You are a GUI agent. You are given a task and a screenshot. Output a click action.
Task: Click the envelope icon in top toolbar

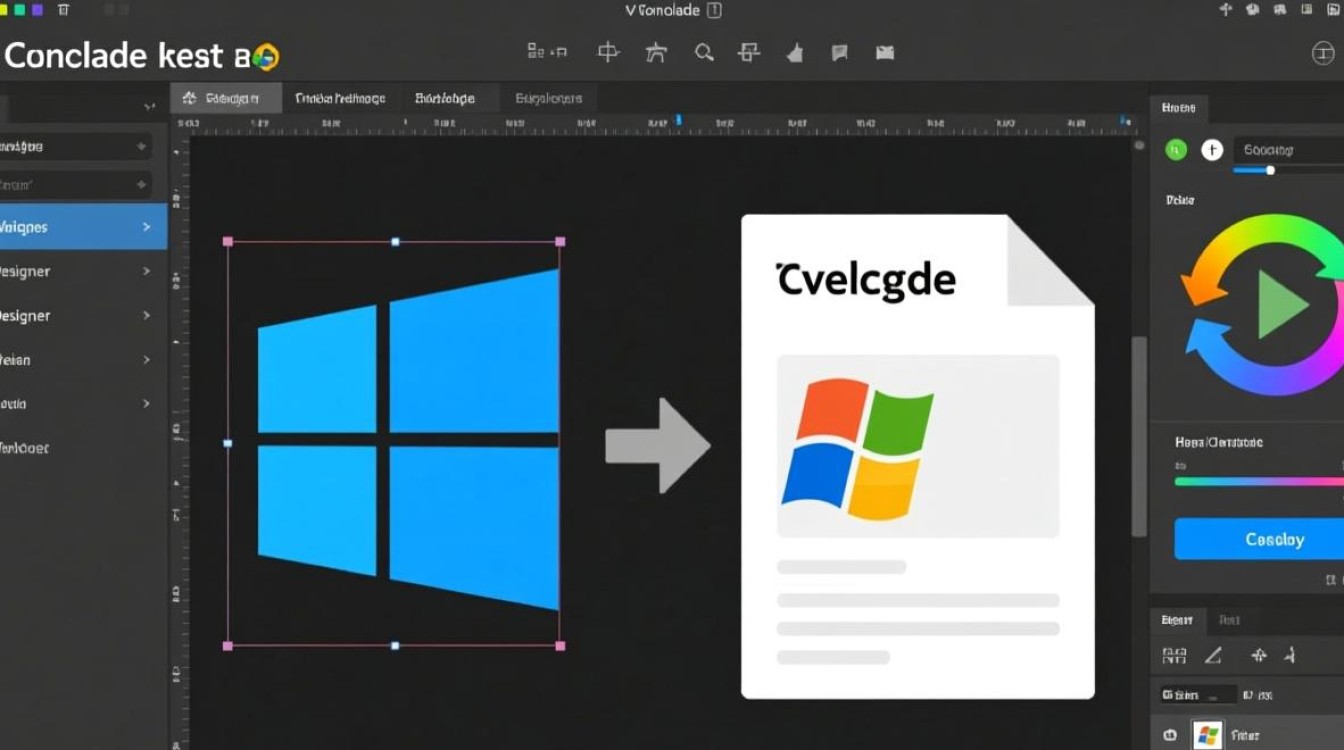[885, 53]
